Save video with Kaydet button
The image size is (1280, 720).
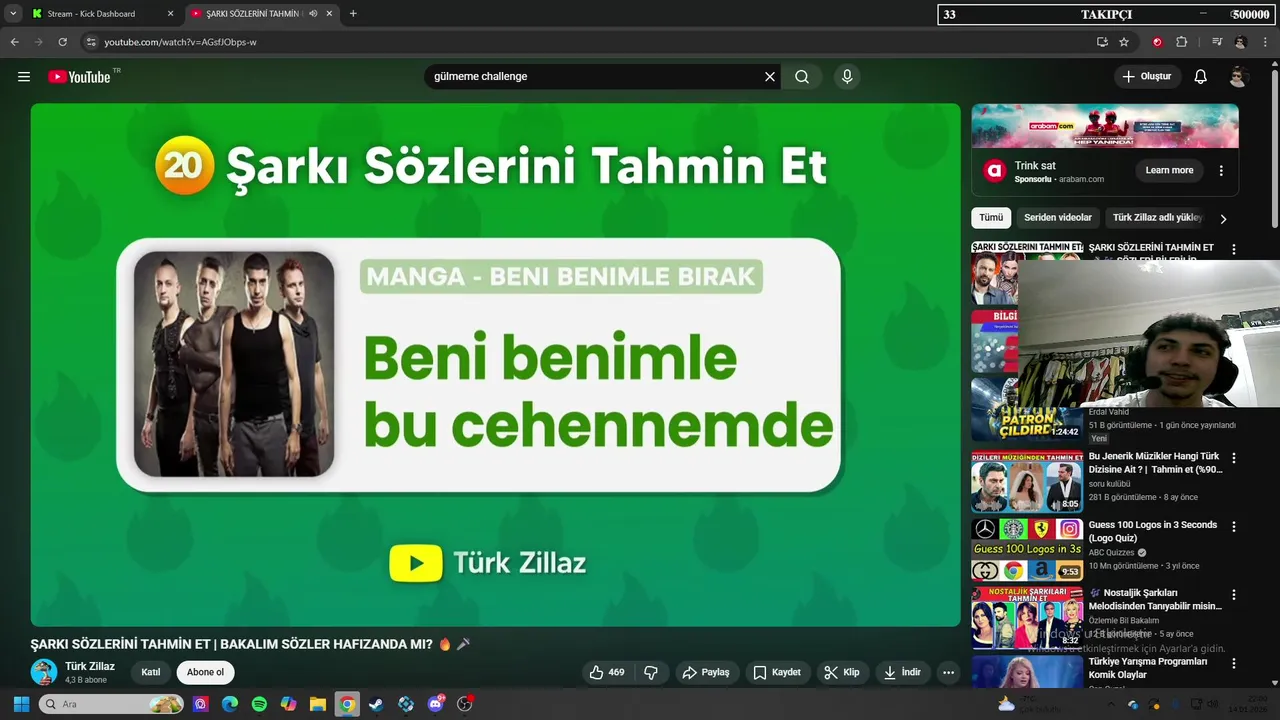777,673
